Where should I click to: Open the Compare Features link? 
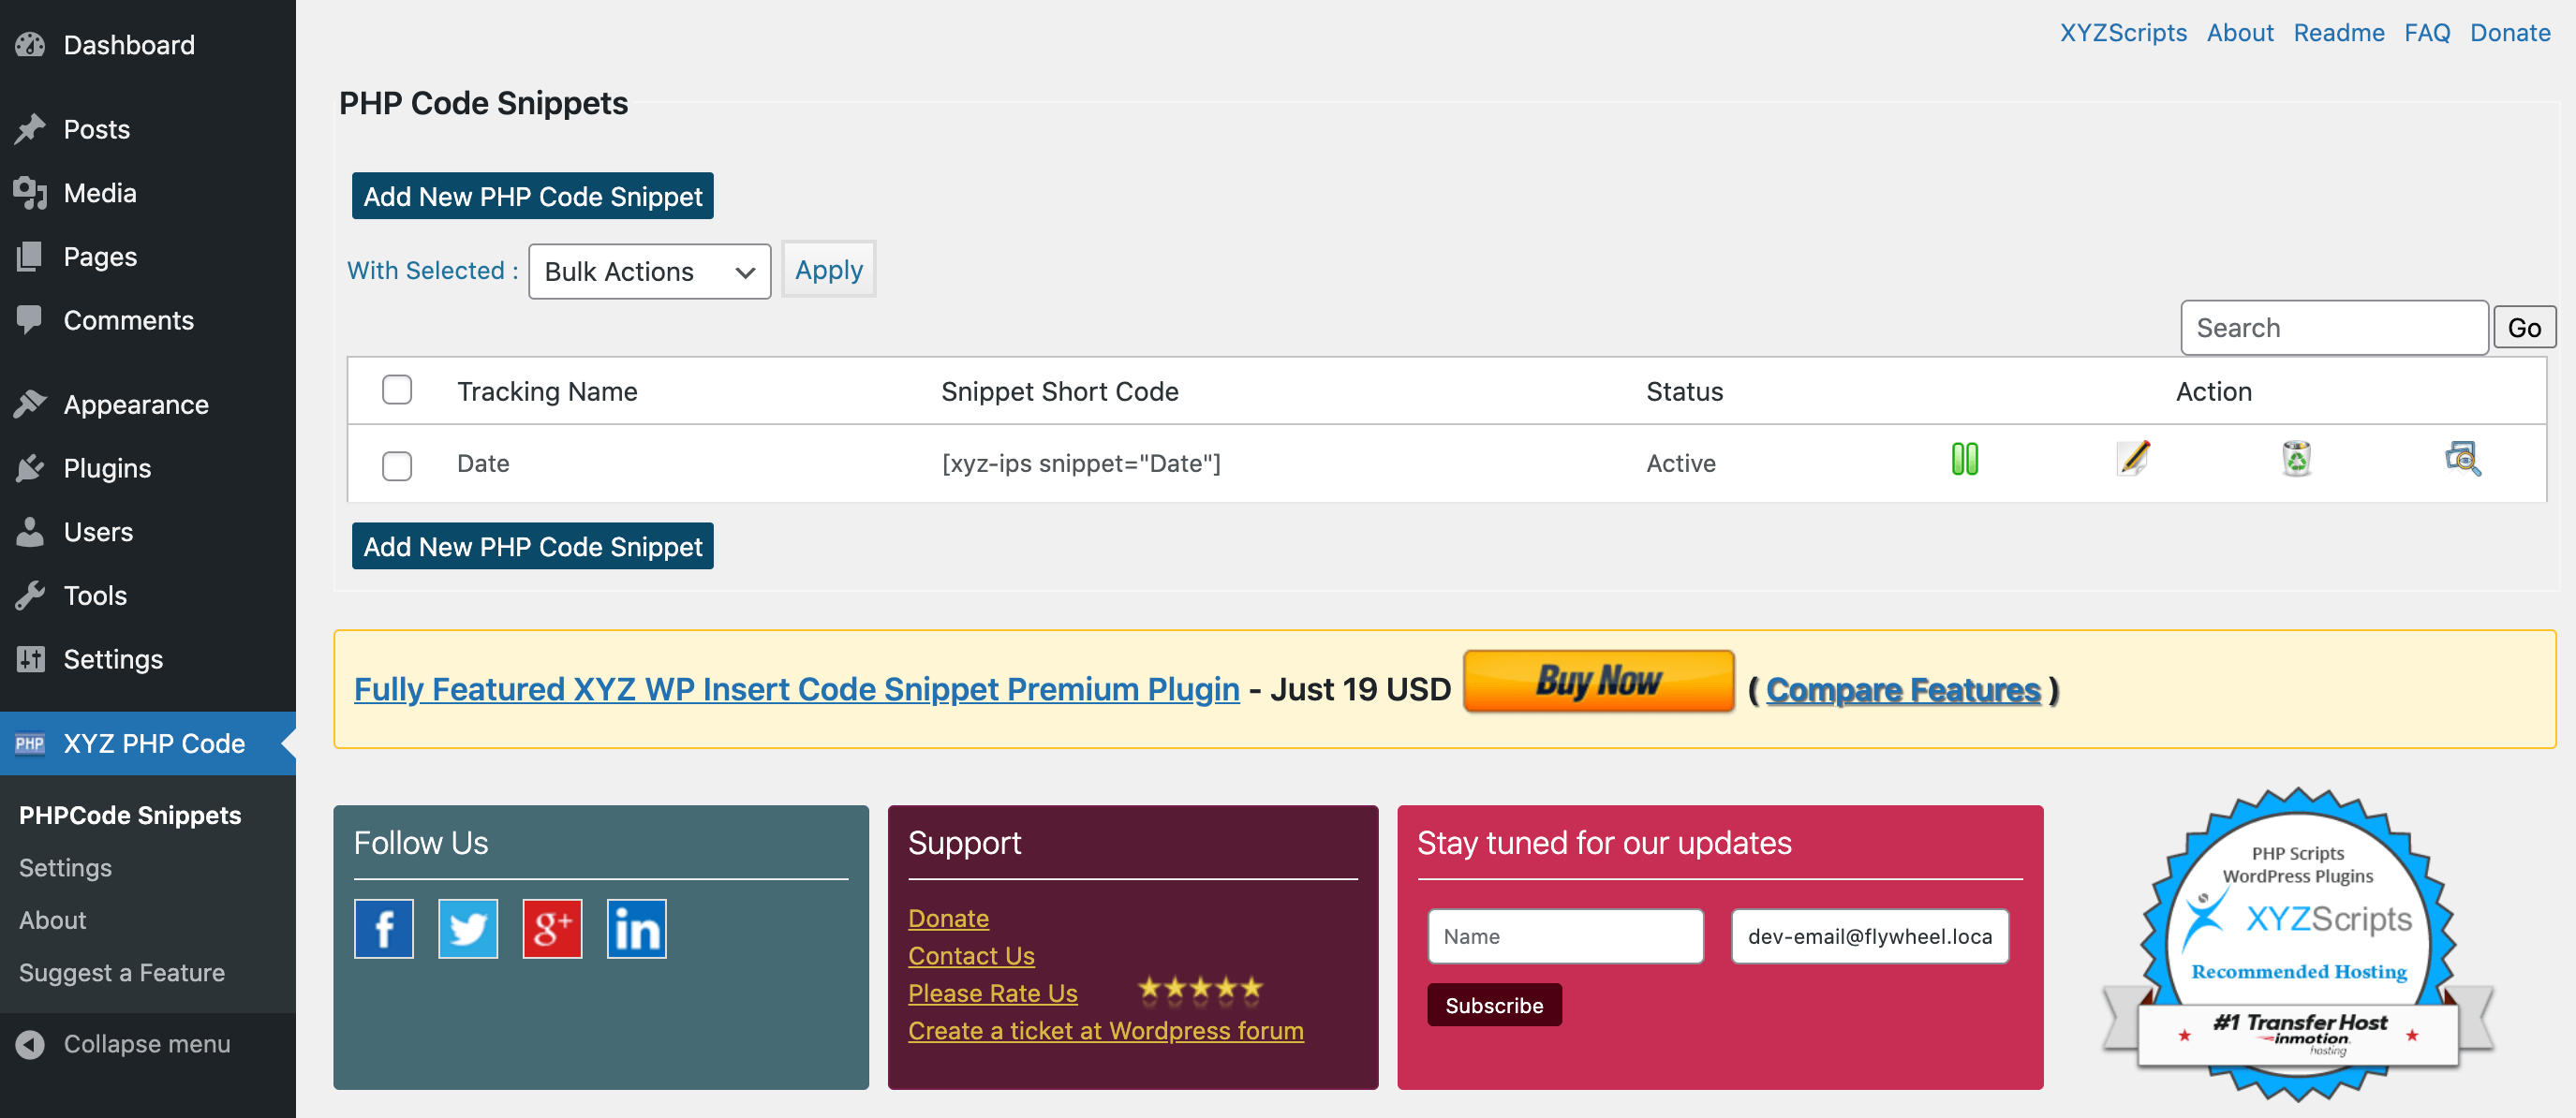(x=1902, y=689)
